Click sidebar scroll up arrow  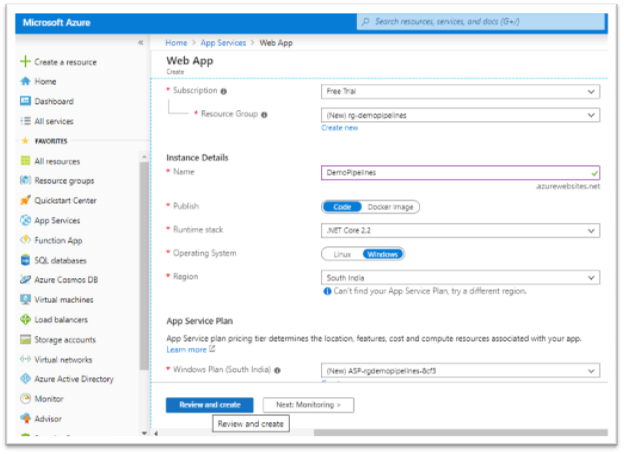click(x=144, y=157)
